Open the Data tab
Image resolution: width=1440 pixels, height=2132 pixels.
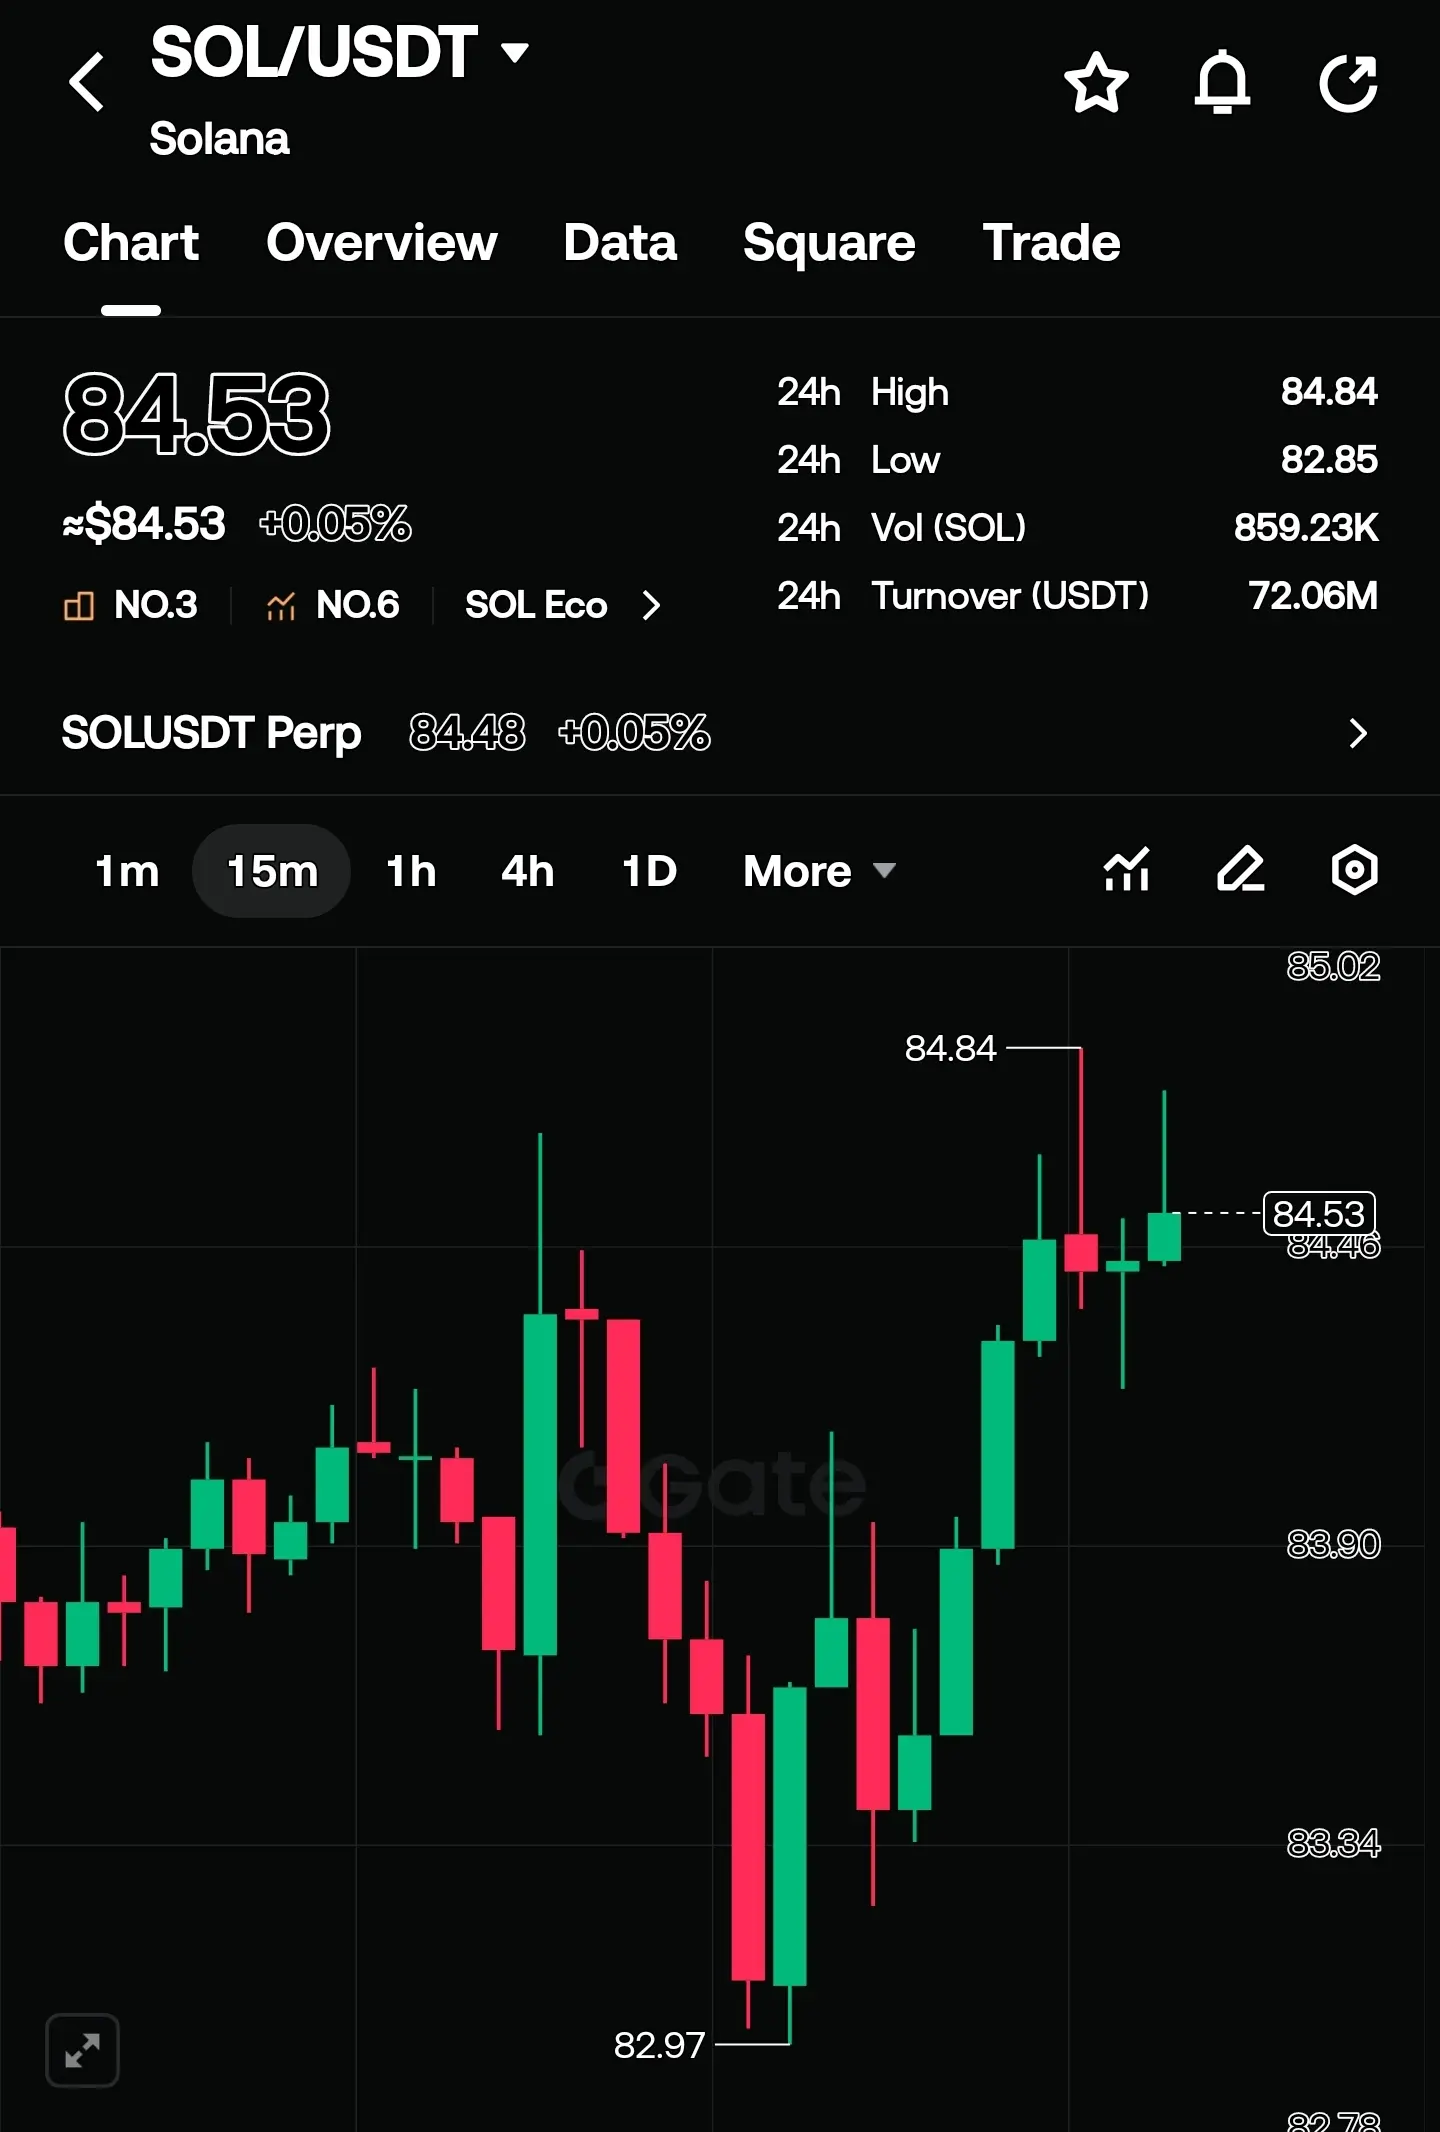pos(620,243)
